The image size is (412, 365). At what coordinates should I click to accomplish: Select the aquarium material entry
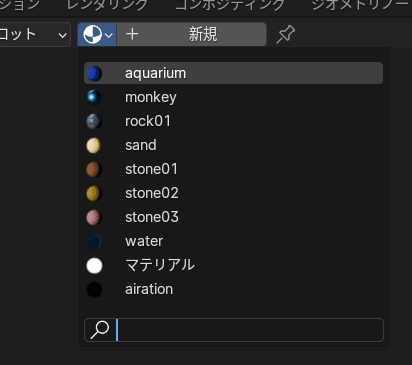coord(233,73)
